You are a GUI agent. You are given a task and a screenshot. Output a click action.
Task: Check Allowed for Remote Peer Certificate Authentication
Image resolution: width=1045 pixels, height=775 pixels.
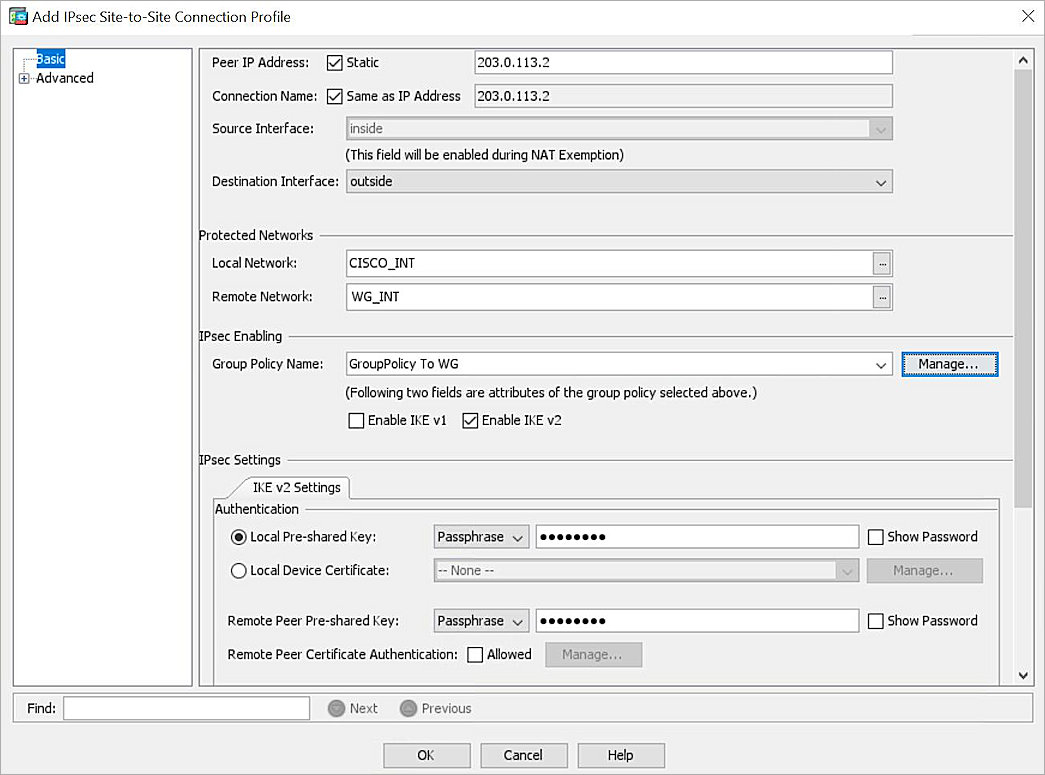475,654
